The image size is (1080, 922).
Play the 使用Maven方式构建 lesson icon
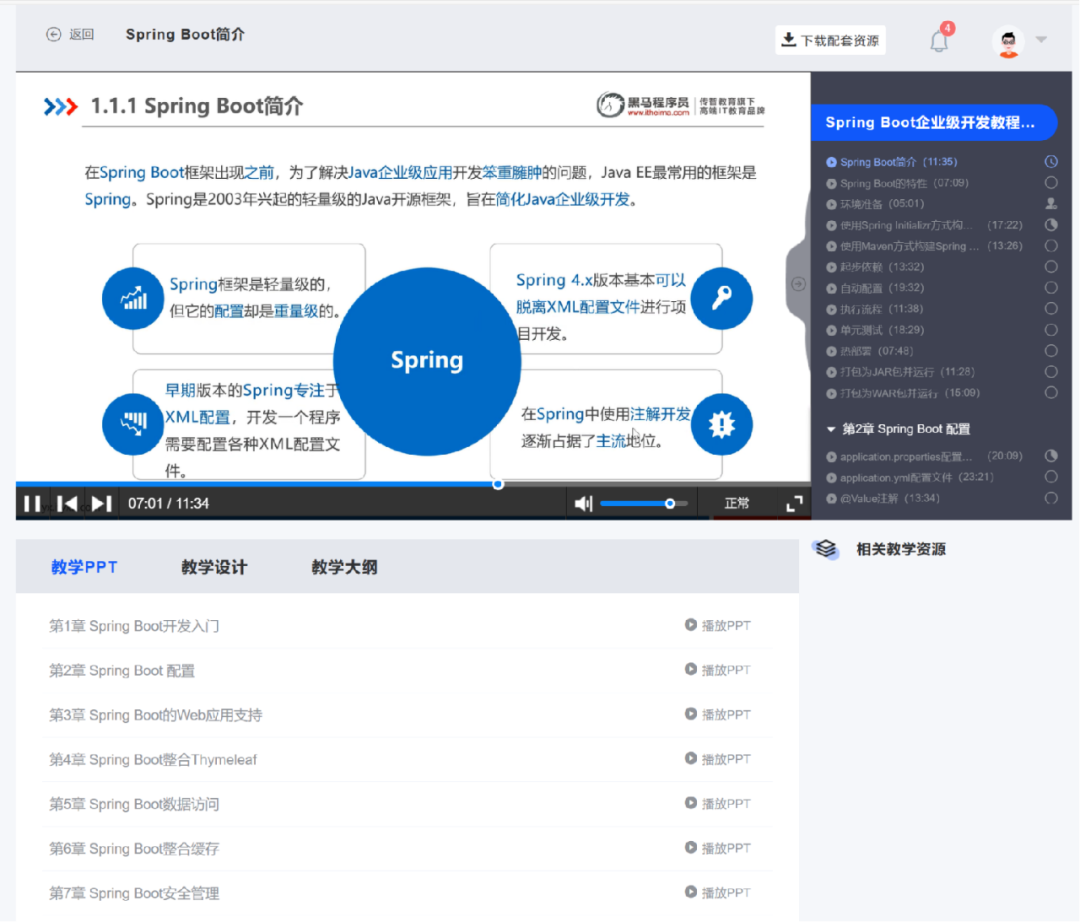click(831, 247)
